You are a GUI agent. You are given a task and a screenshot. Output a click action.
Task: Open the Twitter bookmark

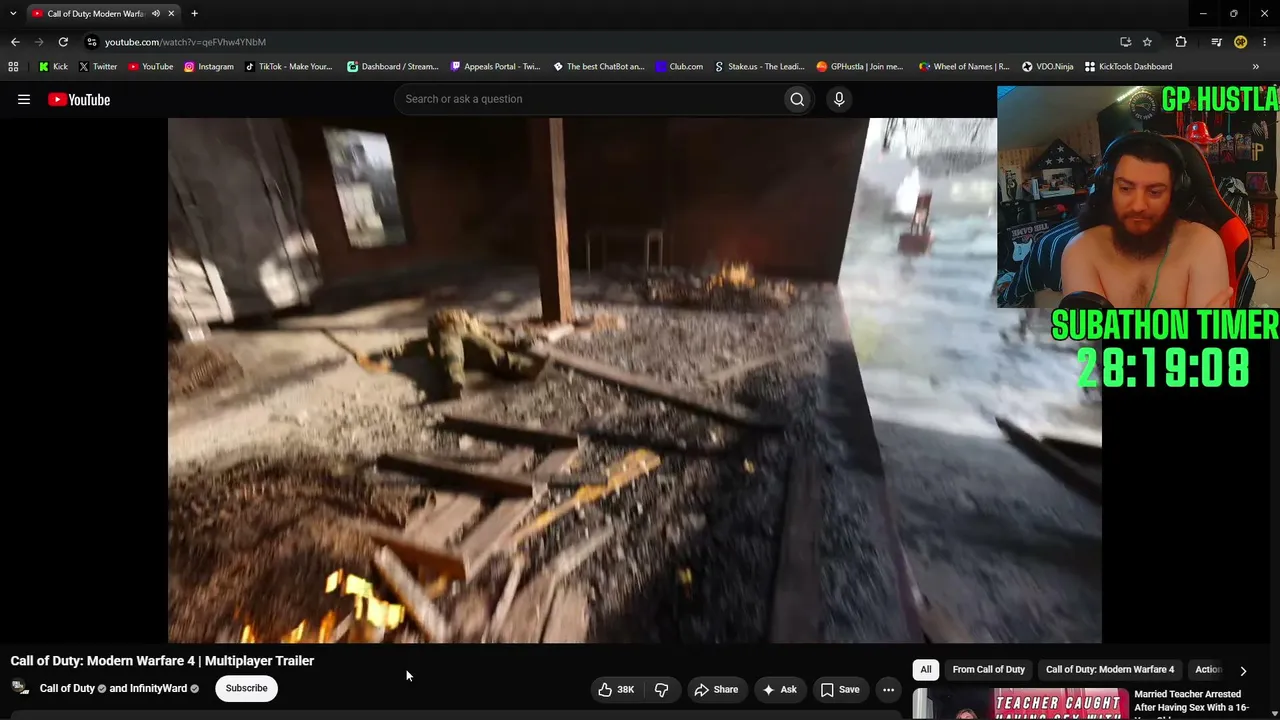point(98,67)
